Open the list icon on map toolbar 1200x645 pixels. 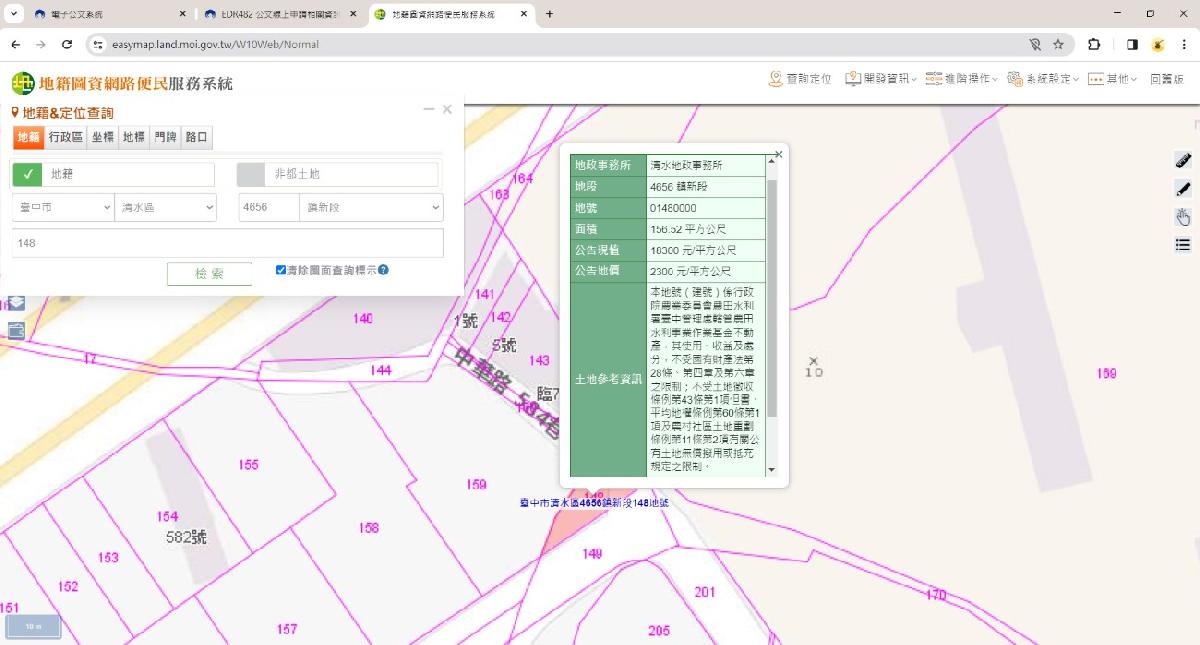1183,244
